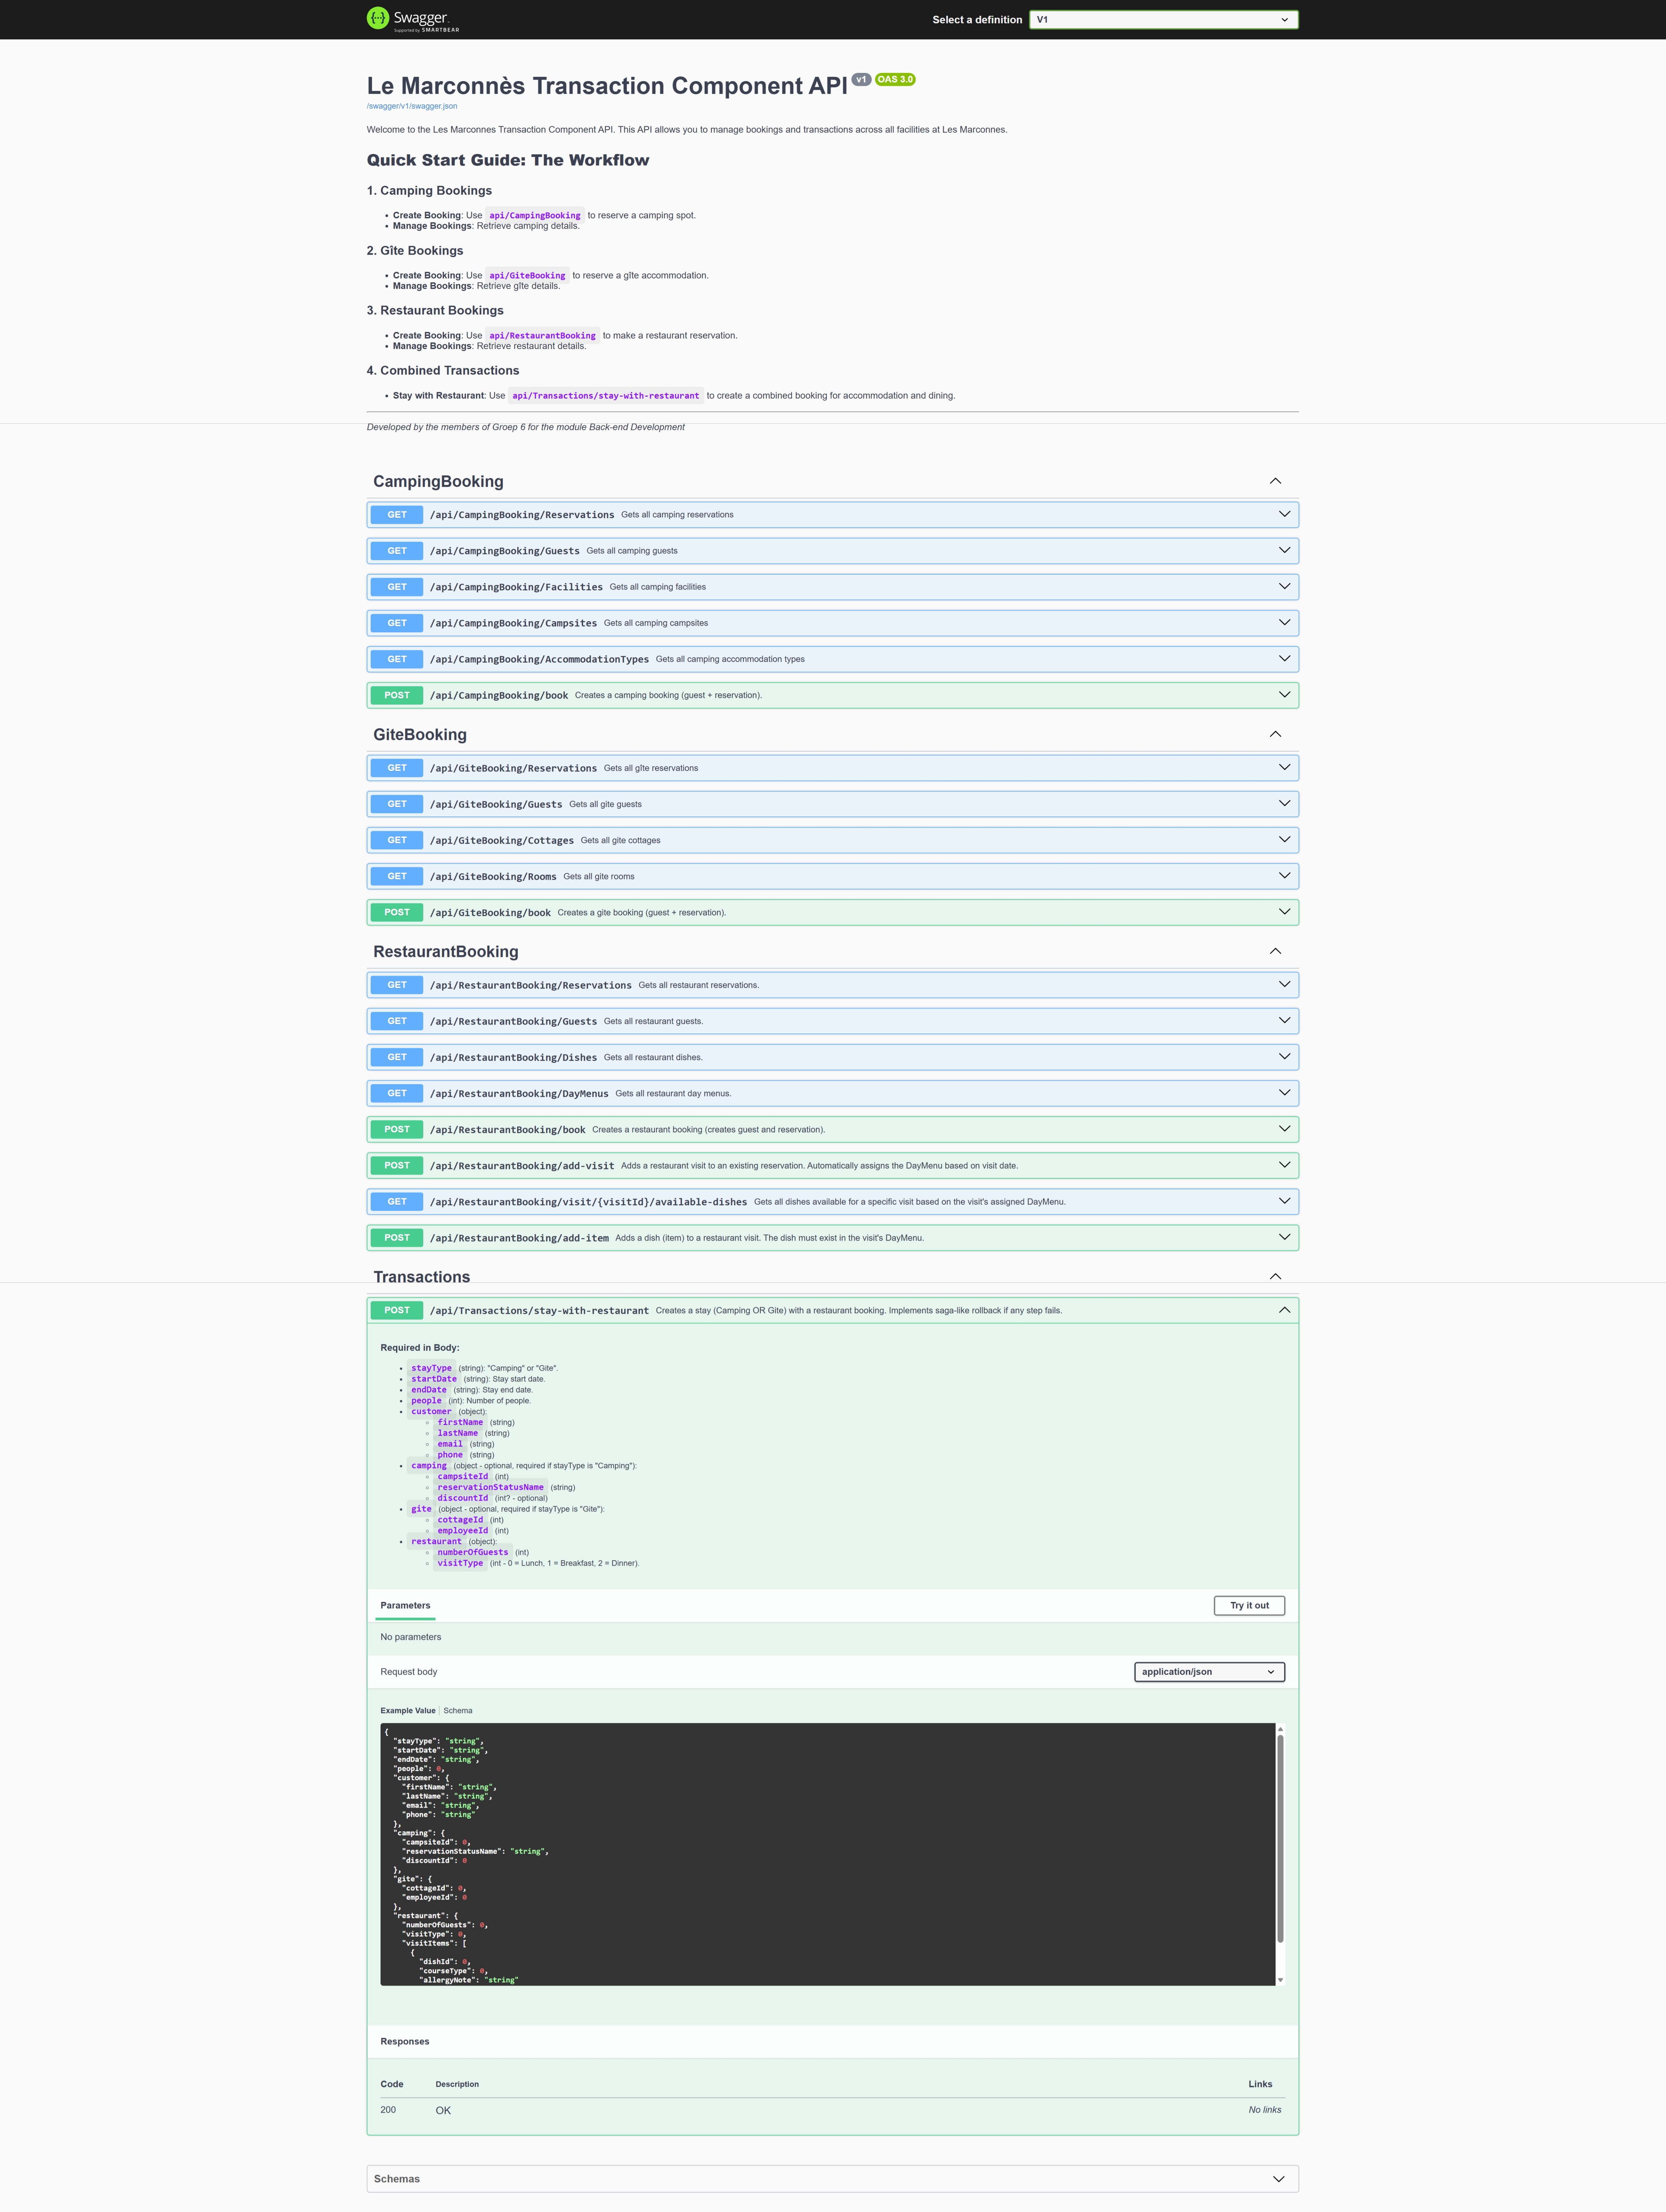Open the /api/RestaurantBooking/add-visit path
The width and height of the screenshot is (1666, 2212).
pyautogui.click(x=522, y=1166)
